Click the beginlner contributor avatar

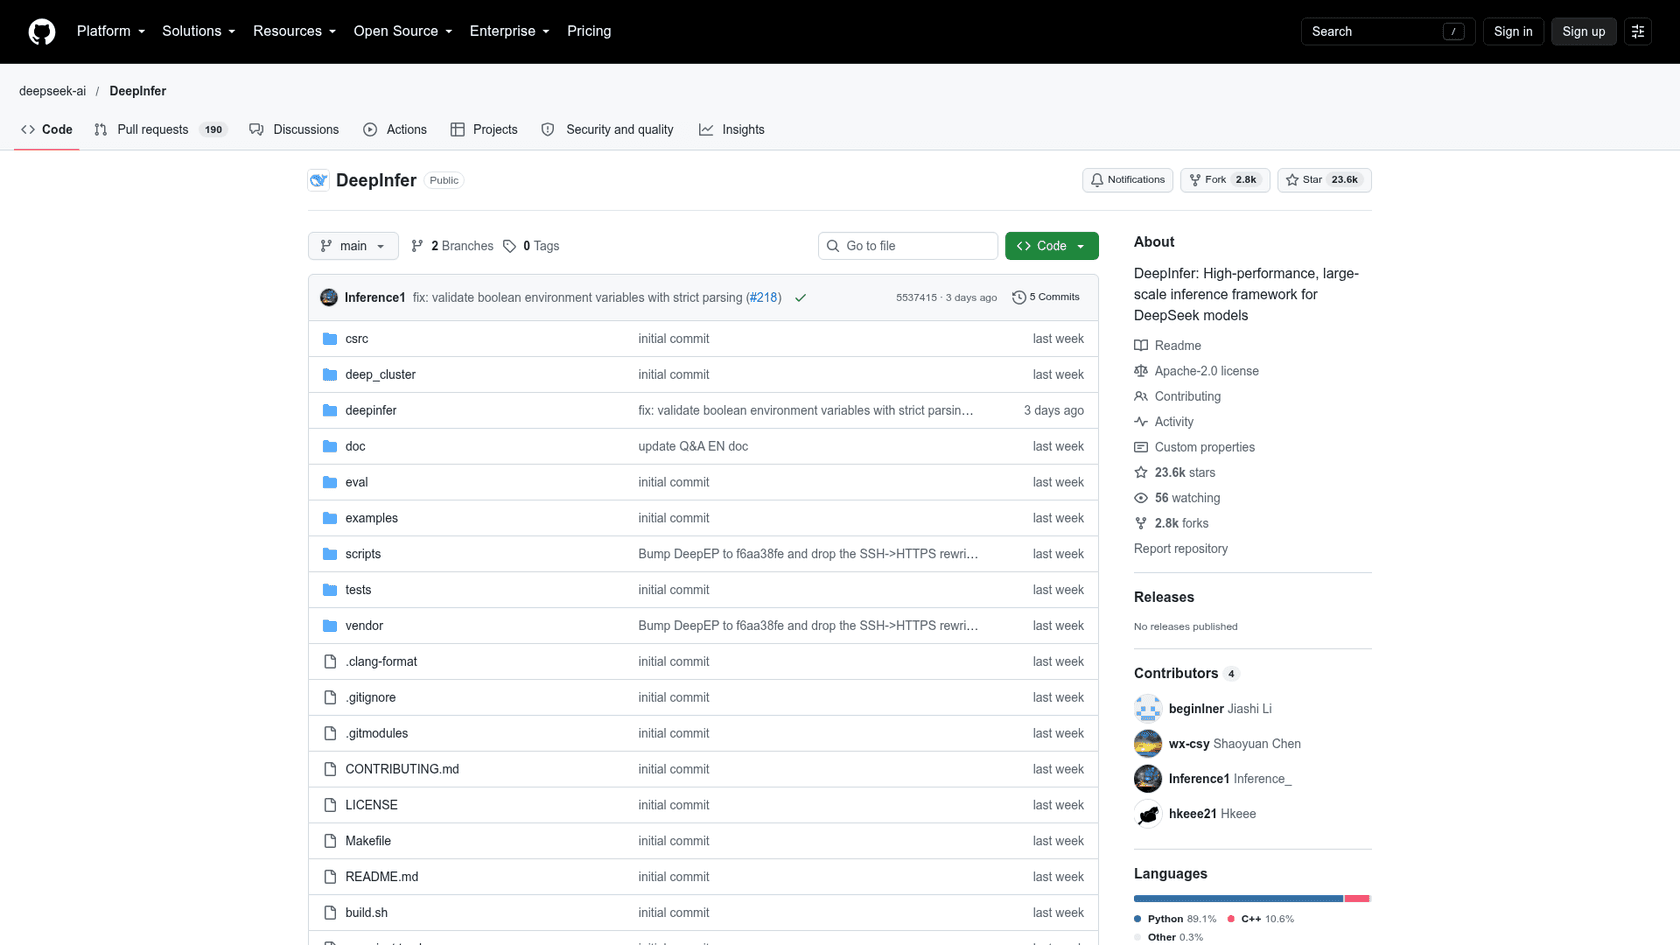pos(1148,709)
